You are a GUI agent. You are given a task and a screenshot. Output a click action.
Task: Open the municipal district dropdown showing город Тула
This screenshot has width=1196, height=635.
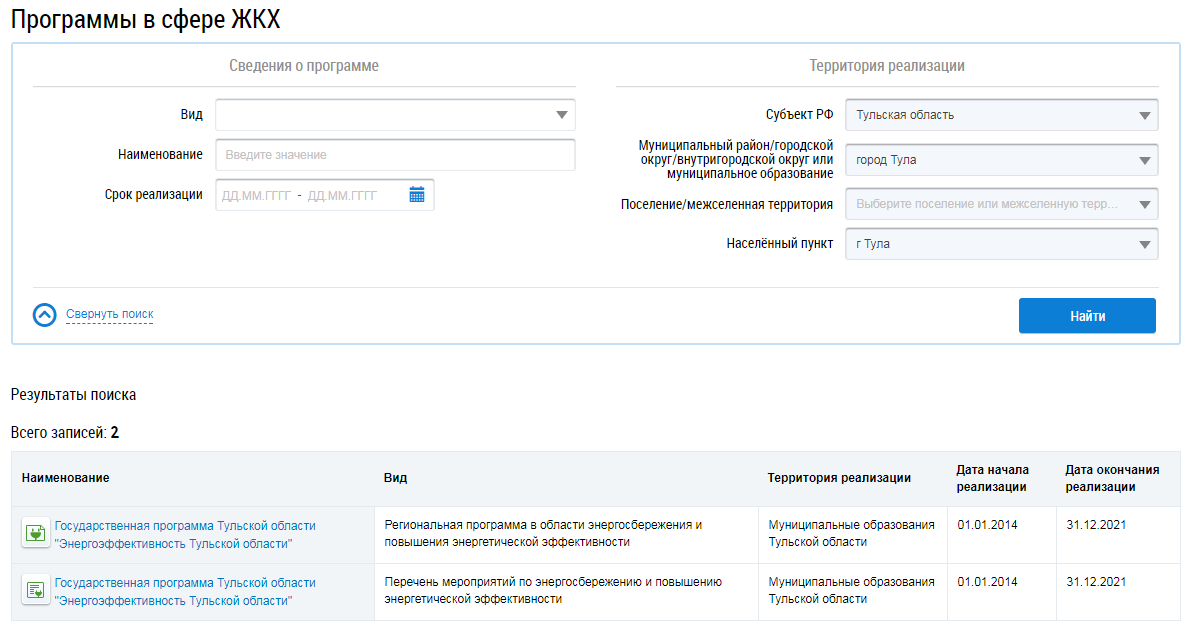1001,160
